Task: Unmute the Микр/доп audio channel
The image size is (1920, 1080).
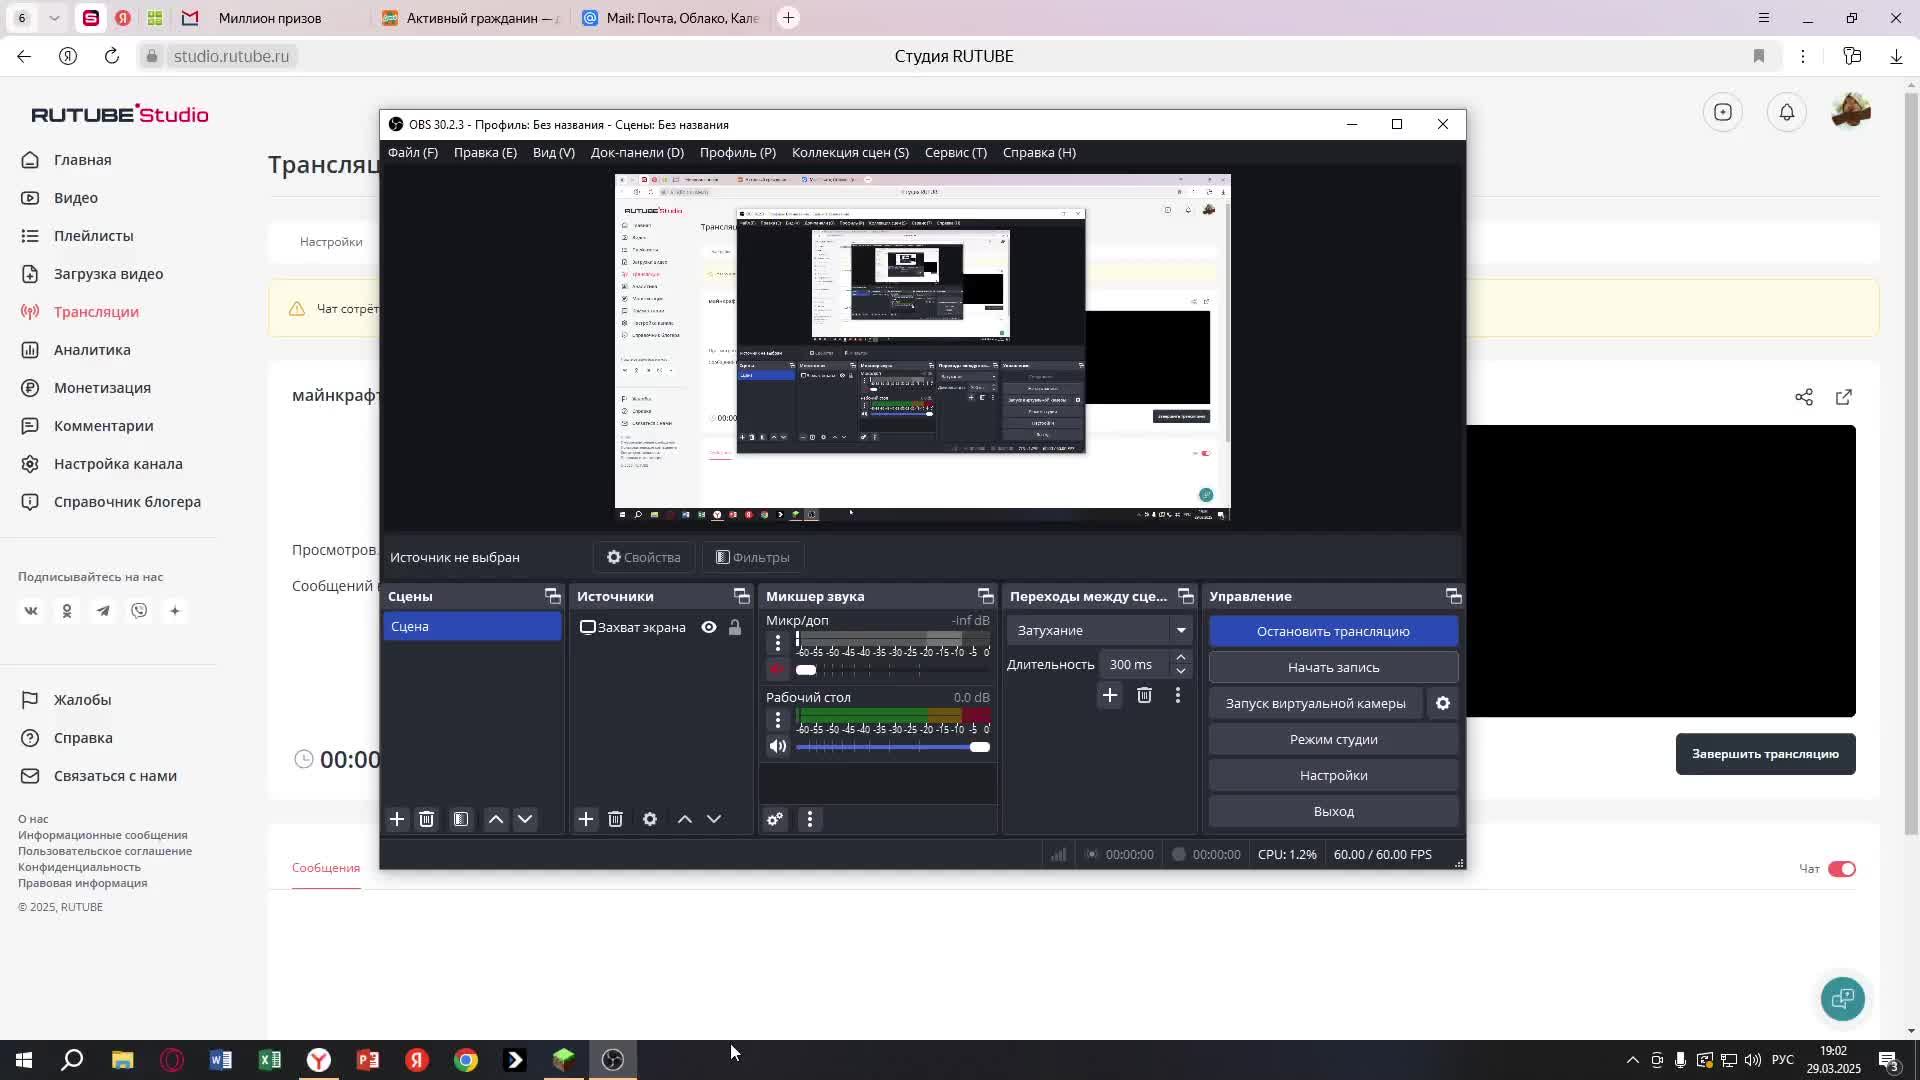Action: [x=777, y=669]
